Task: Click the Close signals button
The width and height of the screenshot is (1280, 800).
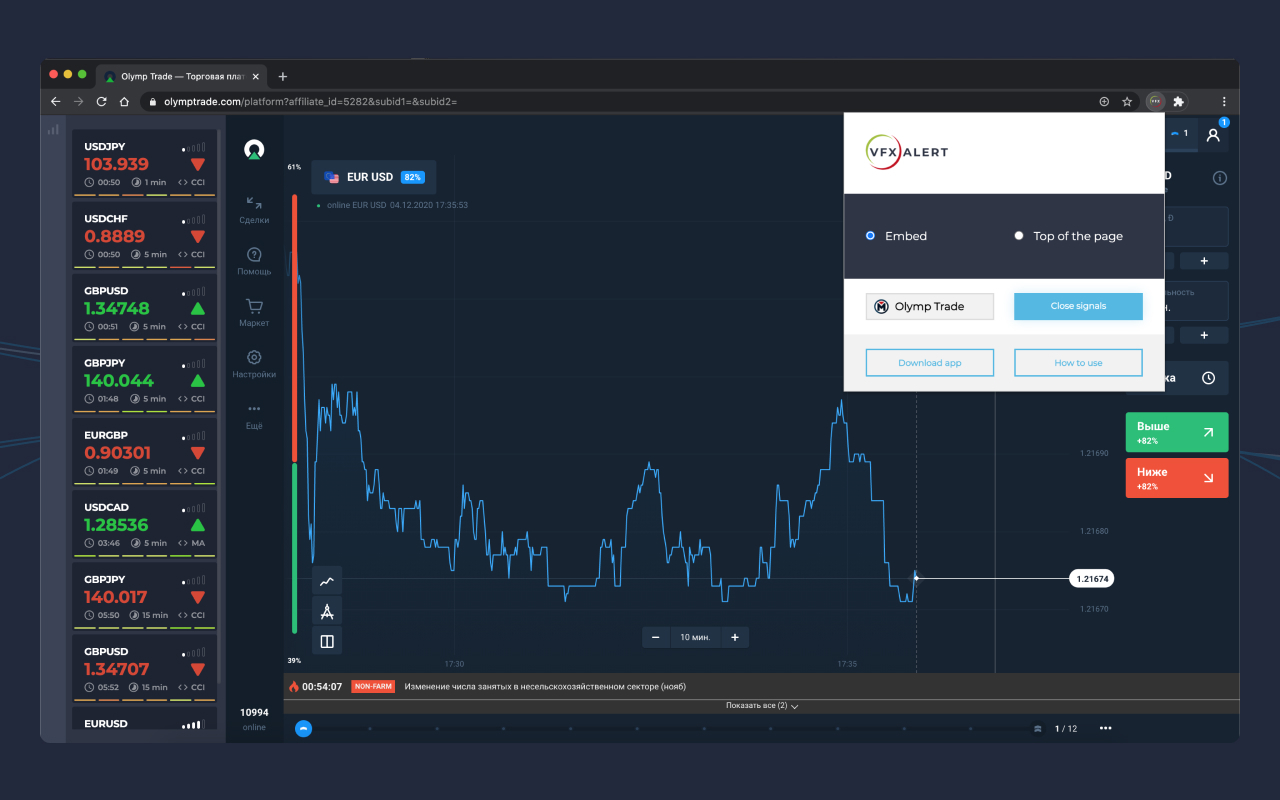Action: click(1078, 307)
